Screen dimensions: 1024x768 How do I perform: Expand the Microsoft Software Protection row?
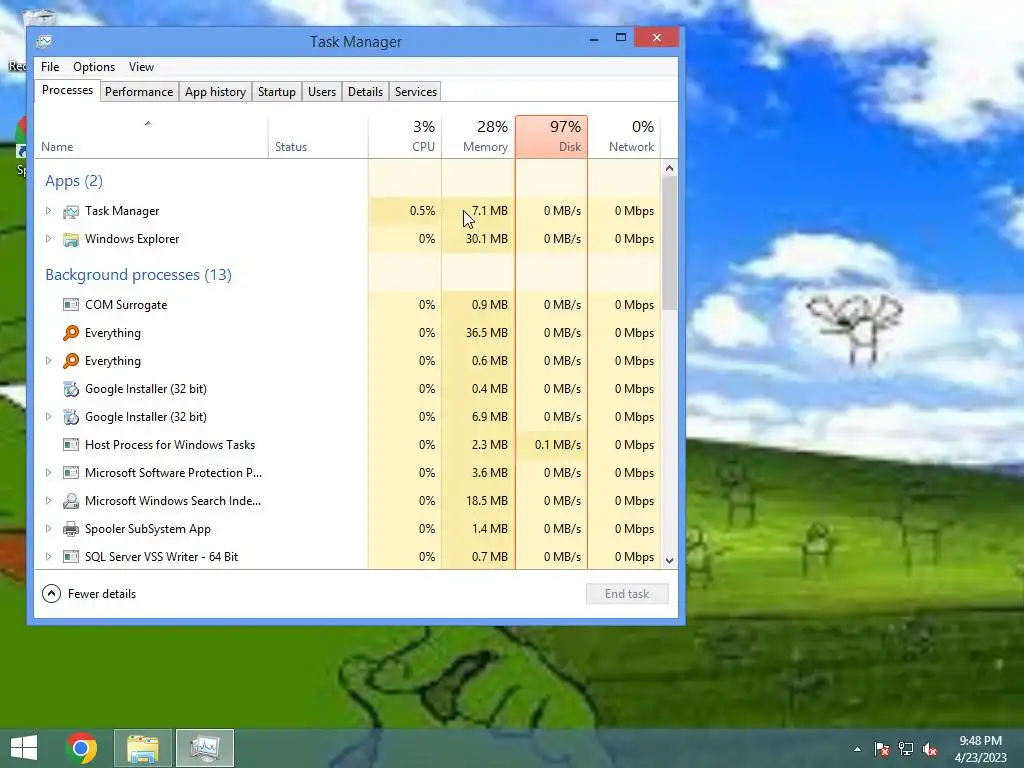coord(48,473)
